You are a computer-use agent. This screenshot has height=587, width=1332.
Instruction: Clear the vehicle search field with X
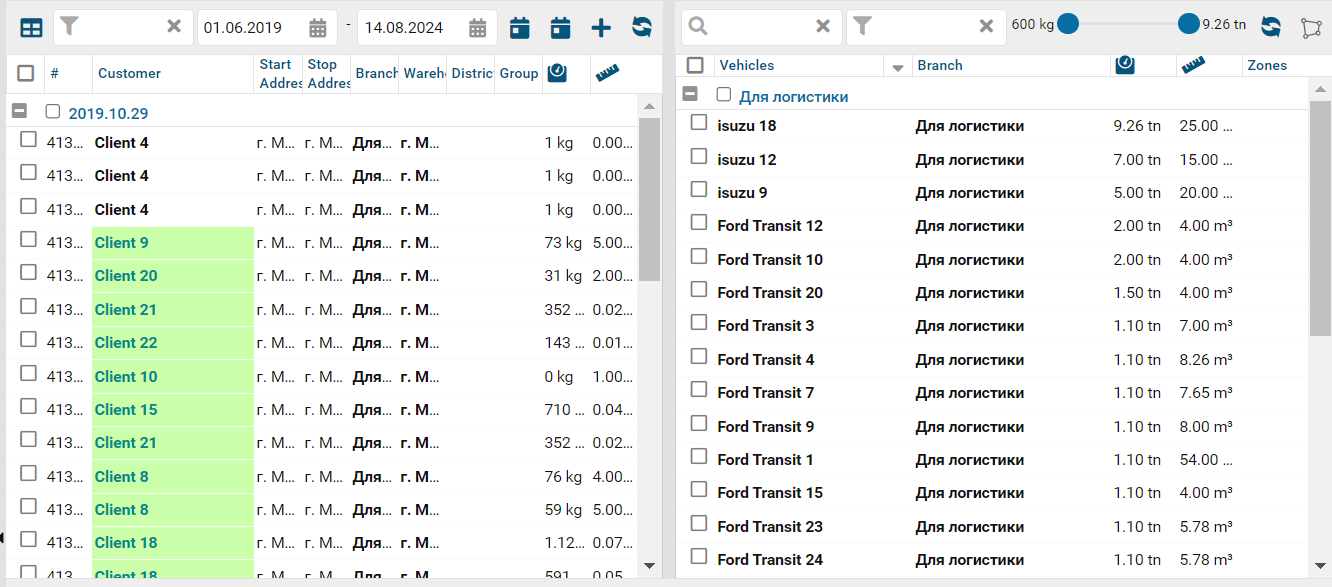click(823, 27)
